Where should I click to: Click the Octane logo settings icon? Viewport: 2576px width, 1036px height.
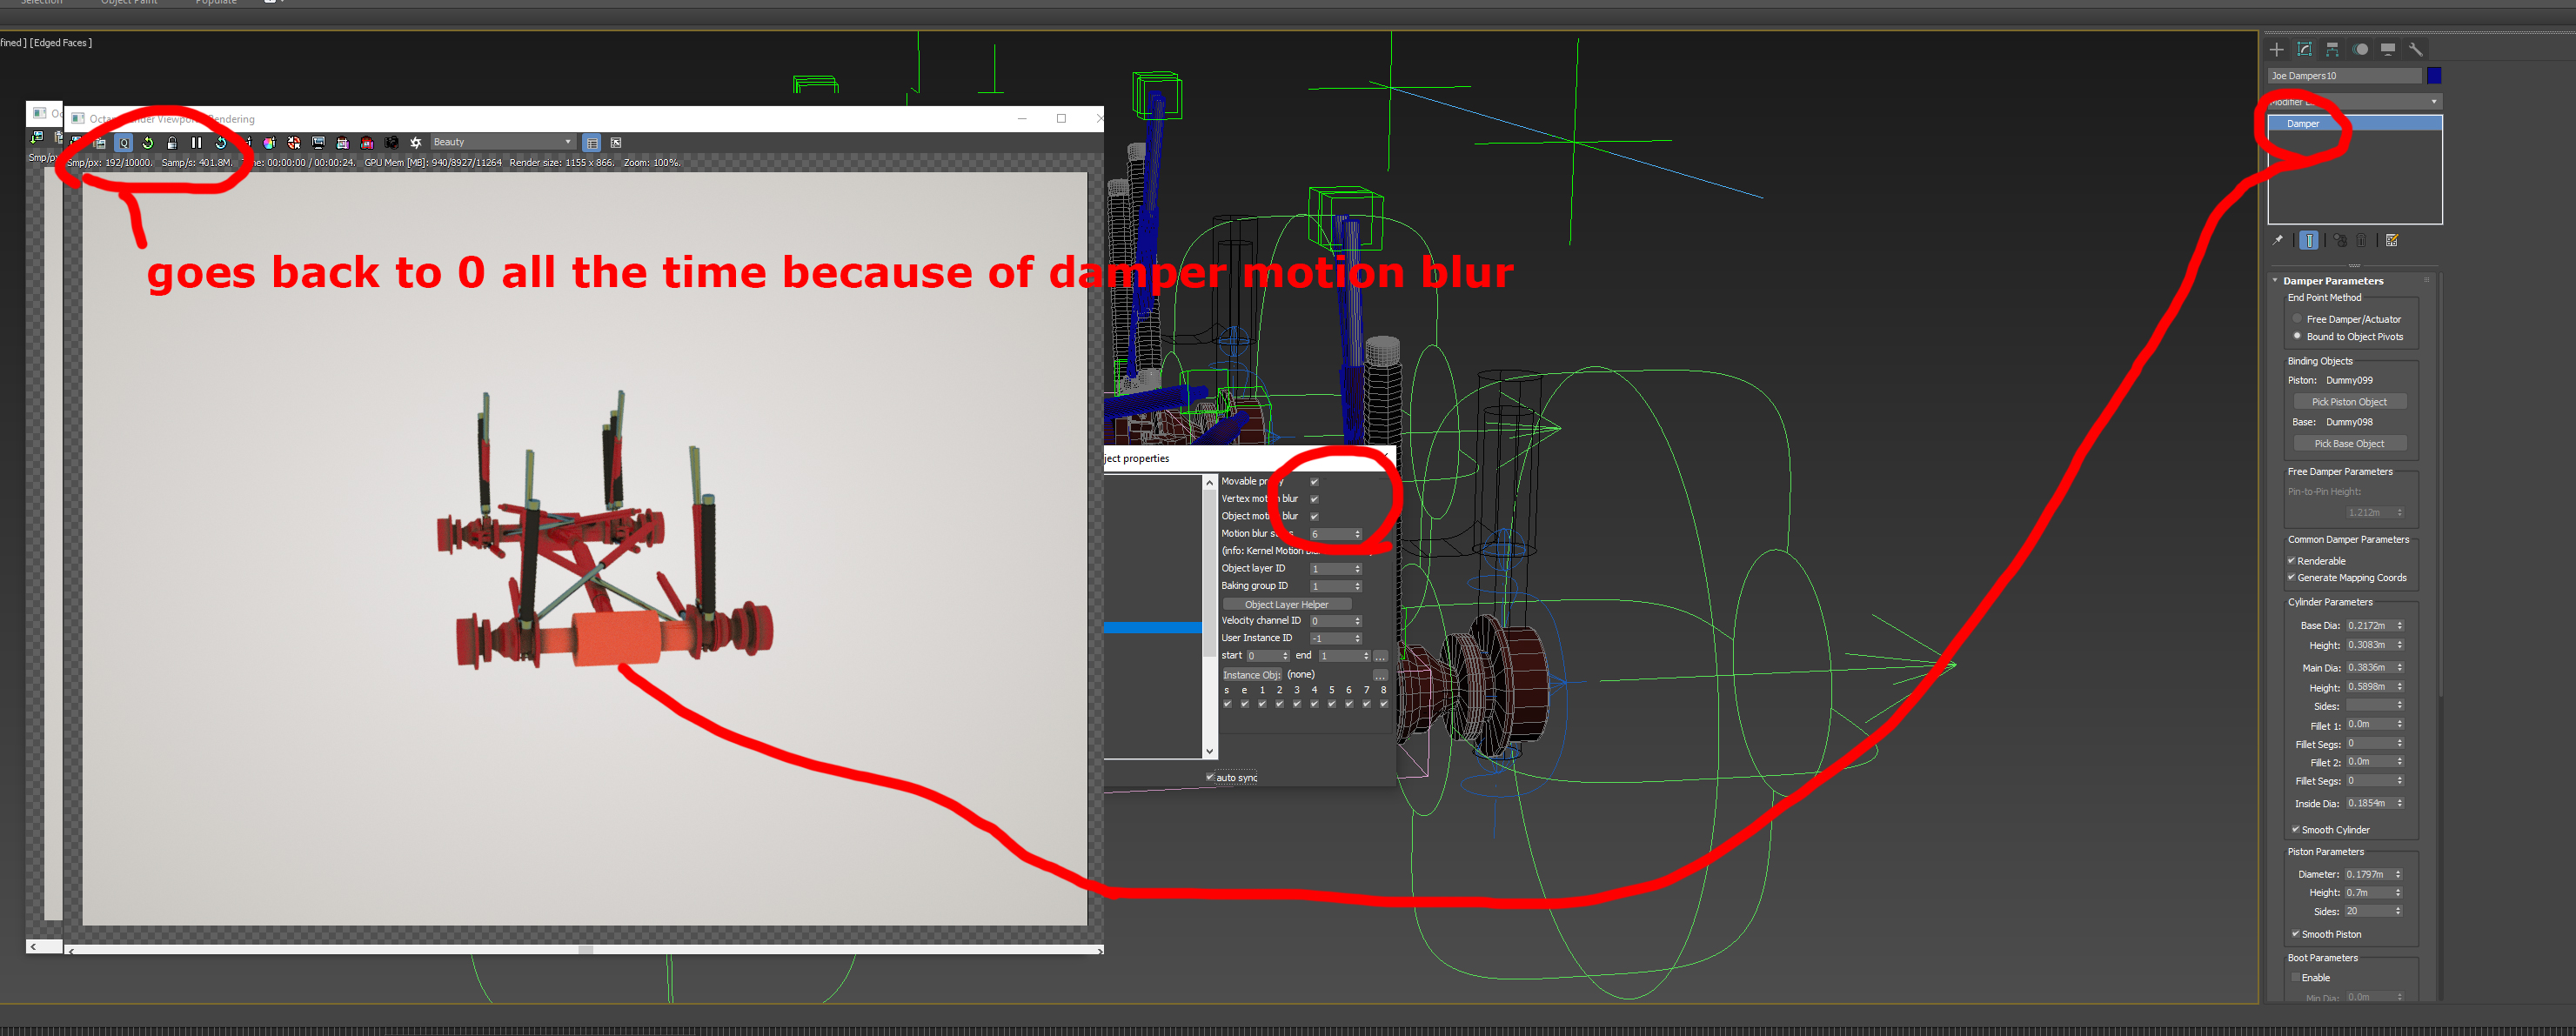[x=415, y=143]
